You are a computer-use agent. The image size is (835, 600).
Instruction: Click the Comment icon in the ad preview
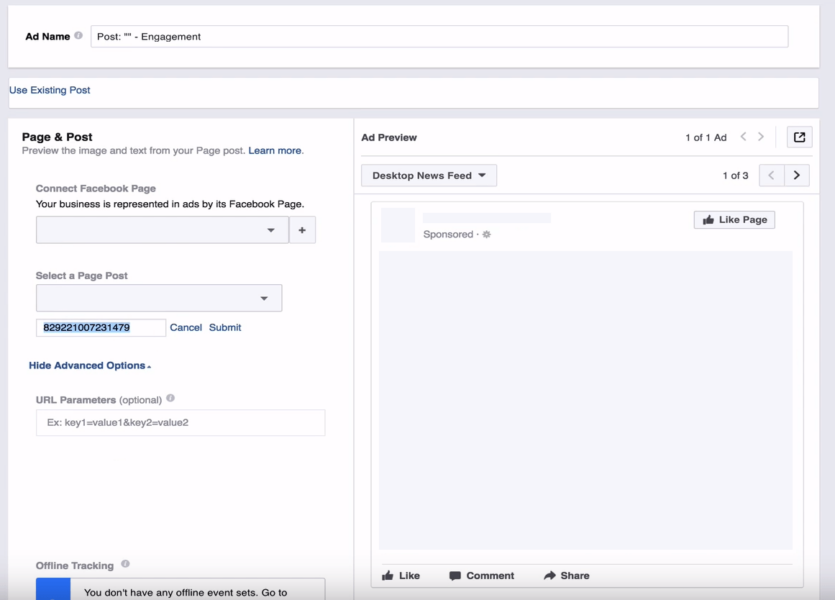coord(455,575)
